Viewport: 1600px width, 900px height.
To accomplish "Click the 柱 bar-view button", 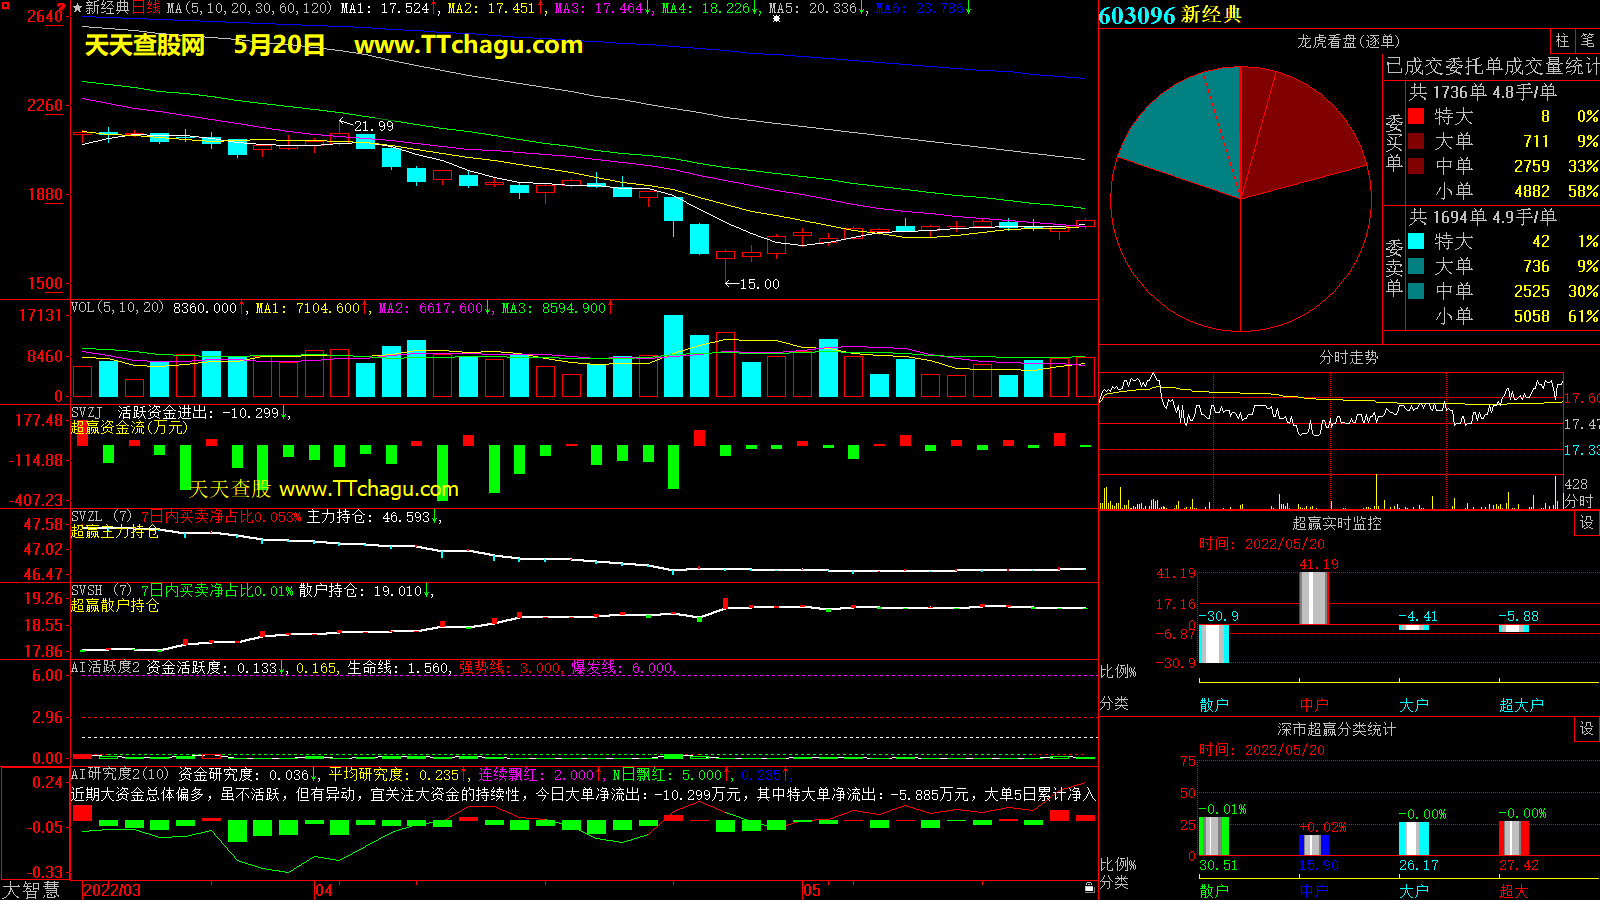I will click(1562, 40).
